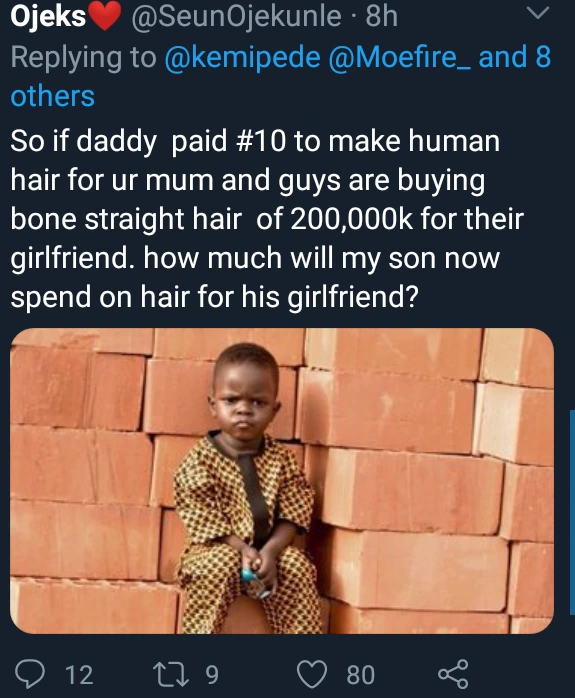The width and height of the screenshot is (575, 698).
Task: Tap the retweet count 9
Action: 212,674
